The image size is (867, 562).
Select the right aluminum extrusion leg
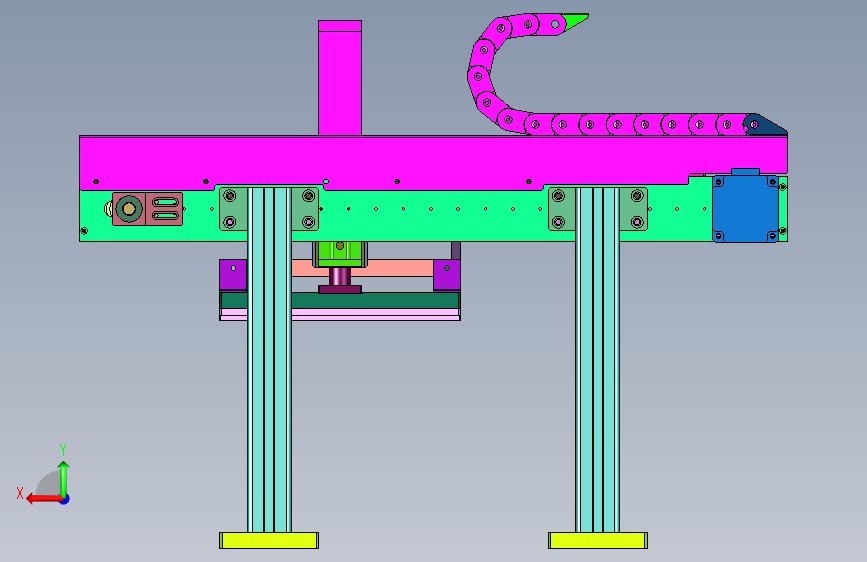coord(598,360)
